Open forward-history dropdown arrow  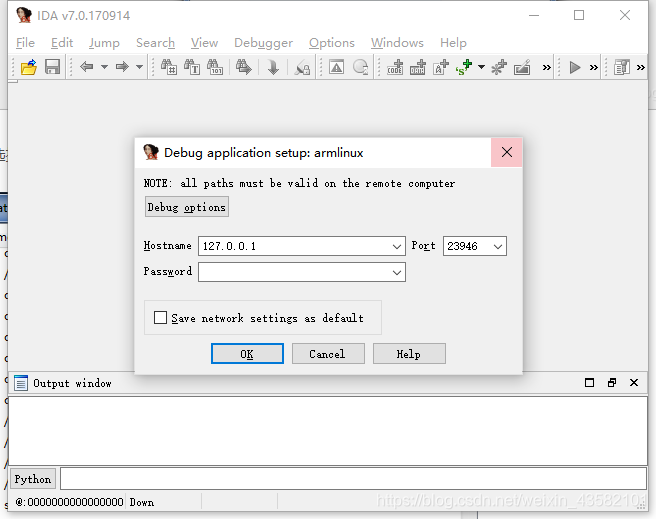coord(139,67)
